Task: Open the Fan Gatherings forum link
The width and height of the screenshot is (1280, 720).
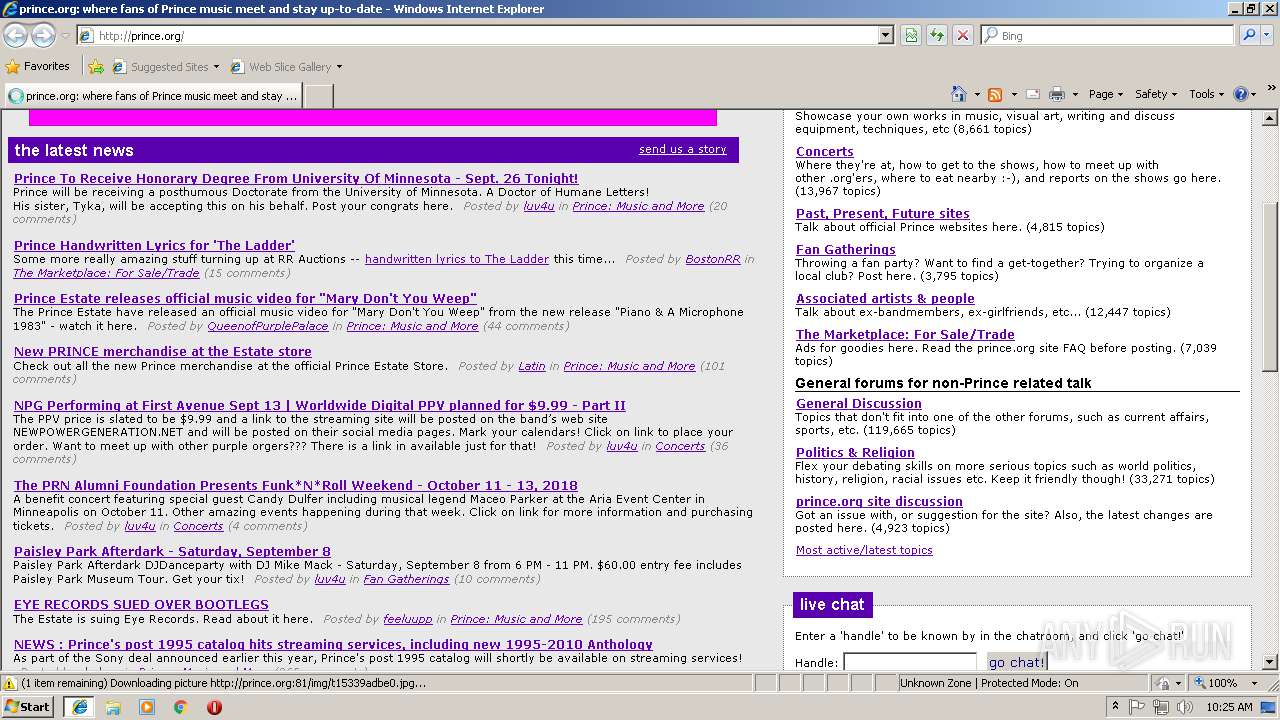Action: pyautogui.click(x=846, y=249)
